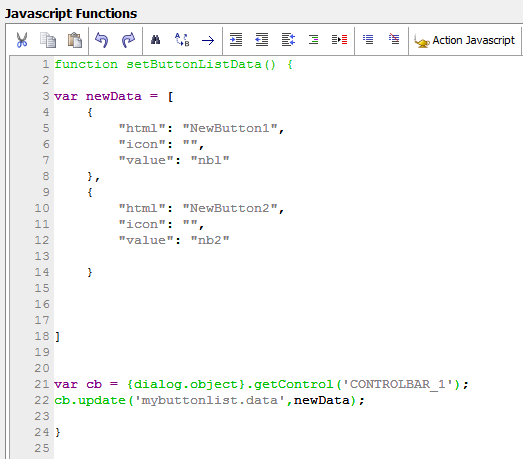Click the Copy icon in toolbar
This screenshot has height=459, width=523.
(48, 40)
